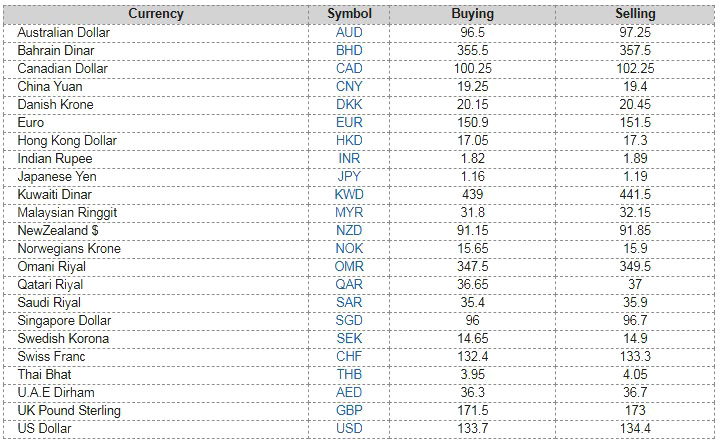Click the Selling column header

(x=635, y=14)
